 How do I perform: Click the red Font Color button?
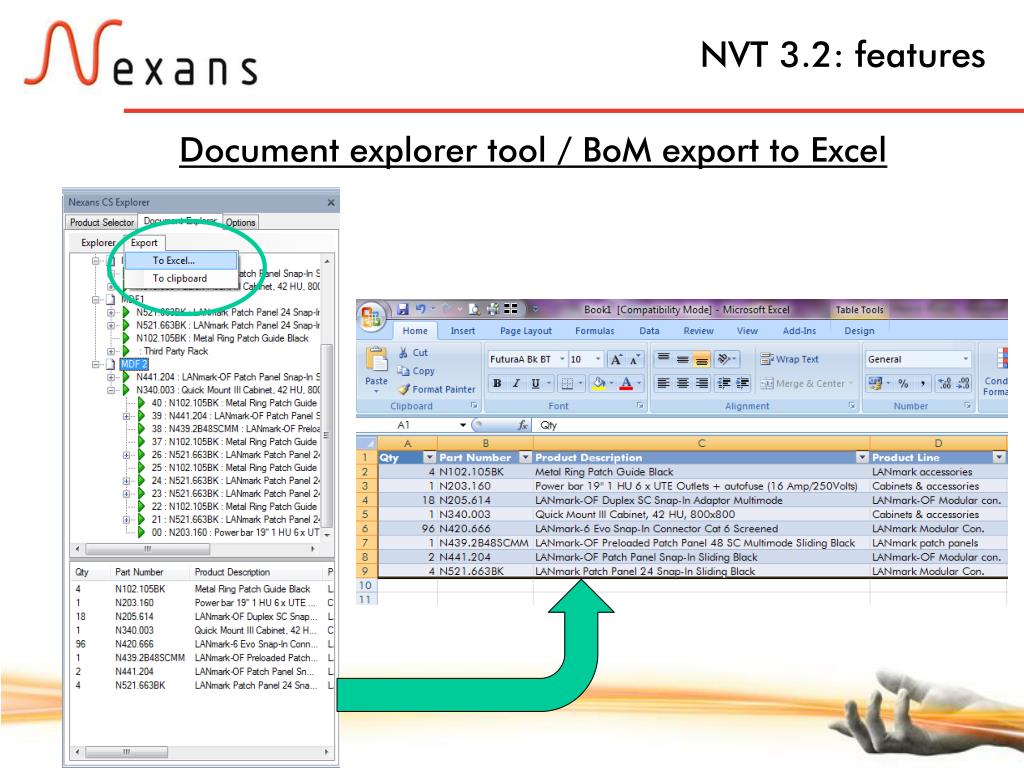coord(626,383)
